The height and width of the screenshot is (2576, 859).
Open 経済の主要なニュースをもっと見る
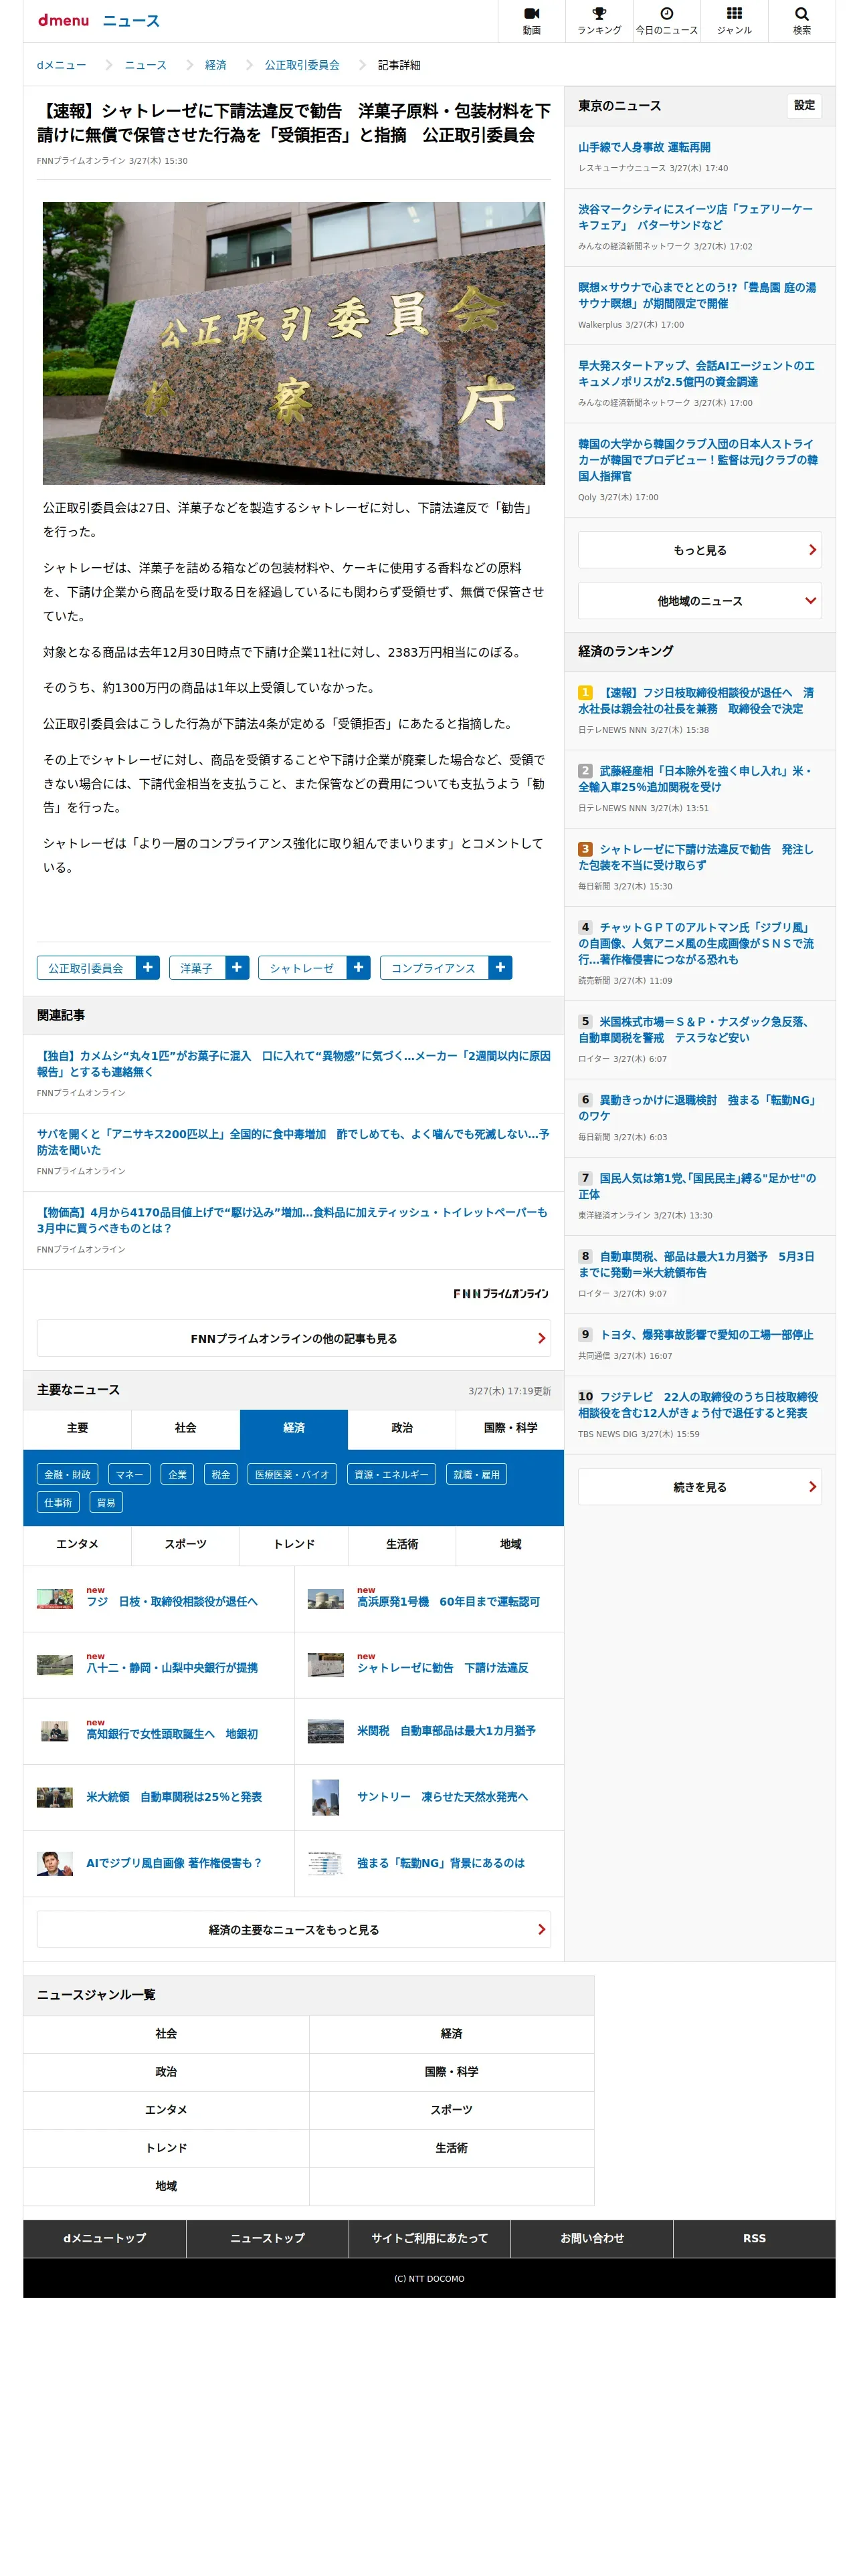(x=293, y=1929)
